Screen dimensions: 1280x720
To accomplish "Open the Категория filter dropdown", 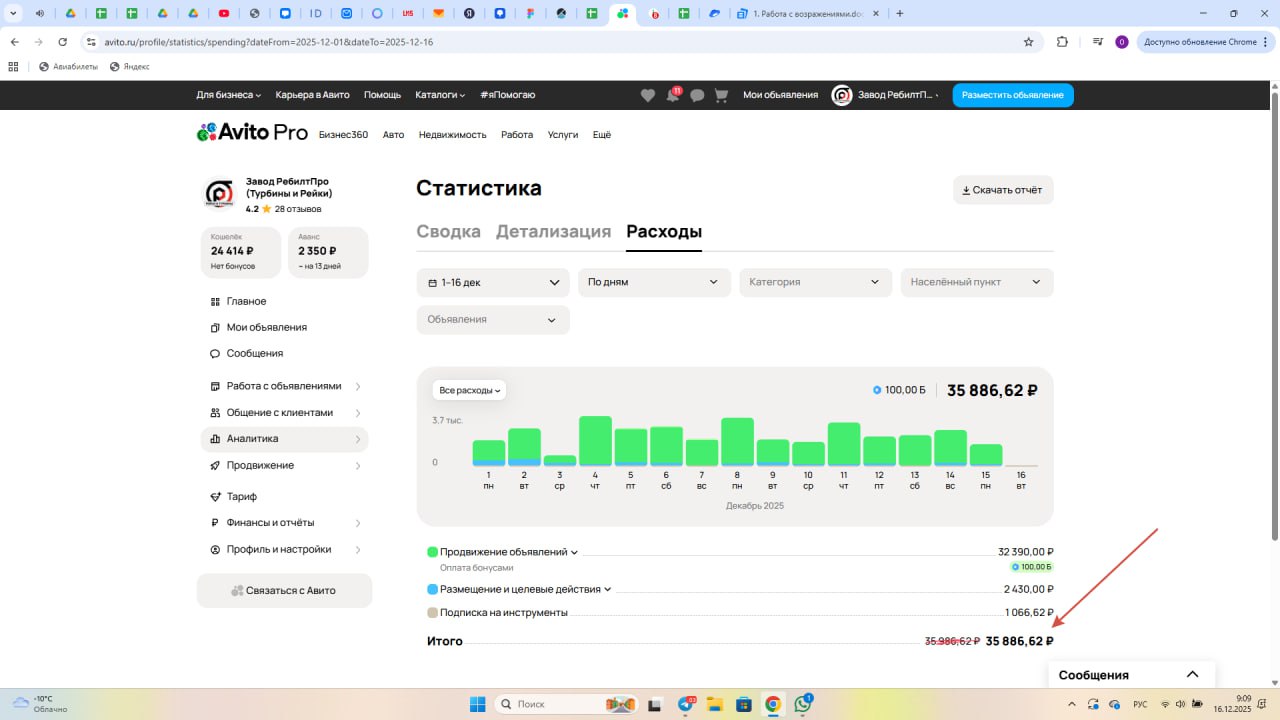I will 815,282.
